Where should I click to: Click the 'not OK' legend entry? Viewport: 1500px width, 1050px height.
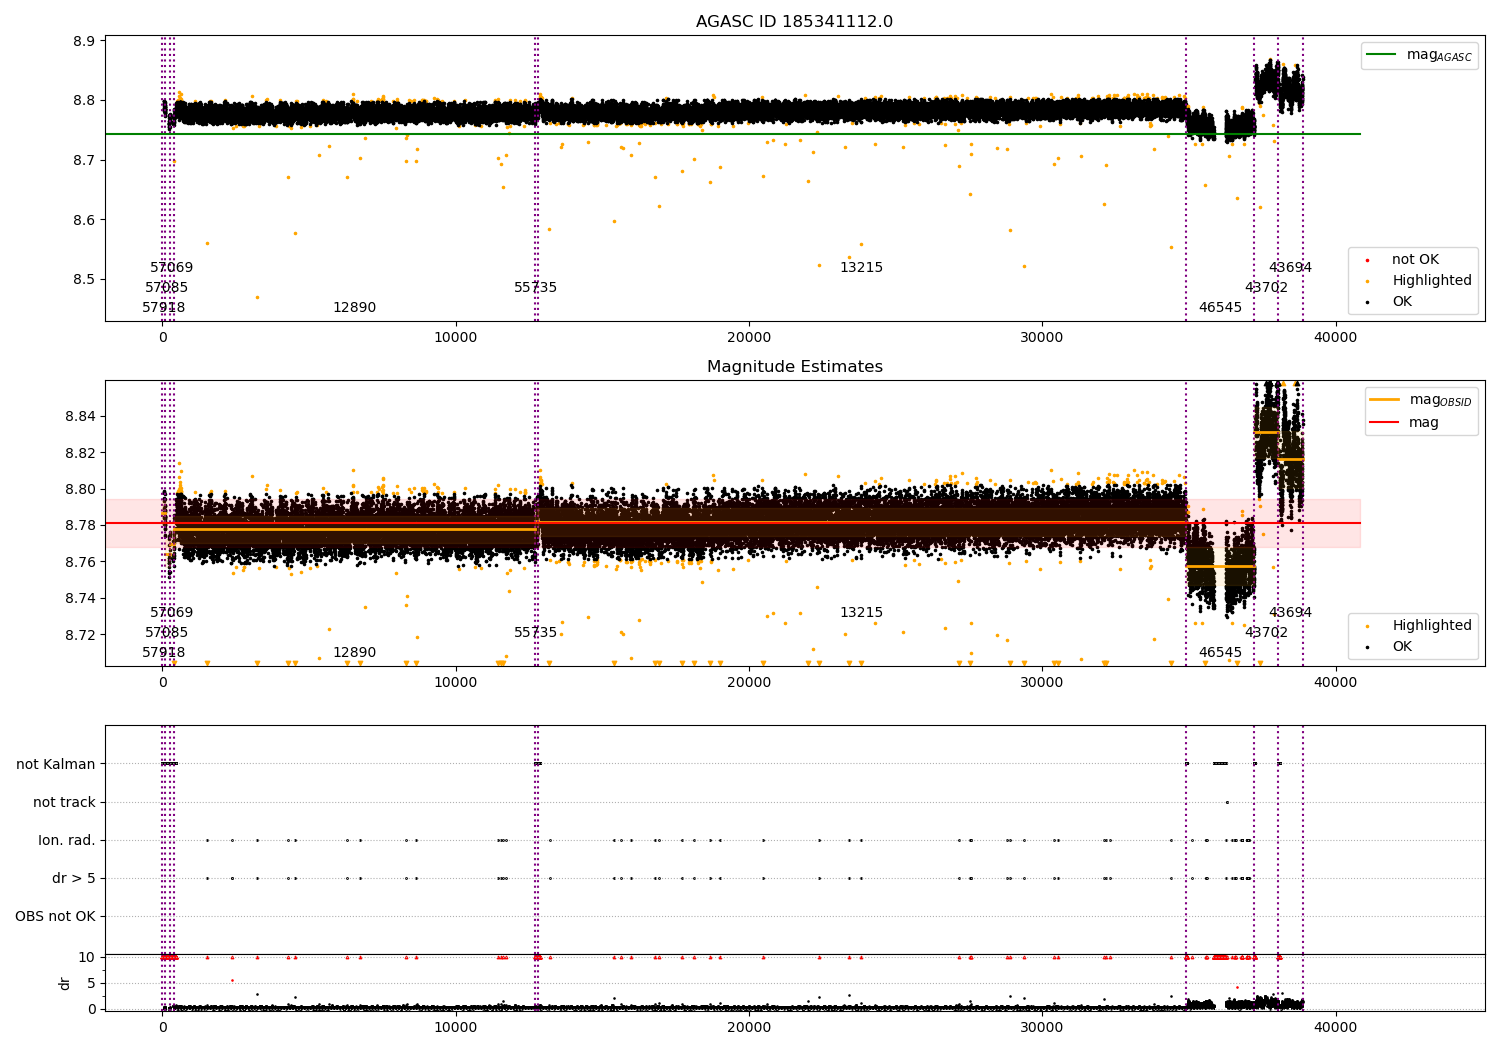click(1414, 260)
